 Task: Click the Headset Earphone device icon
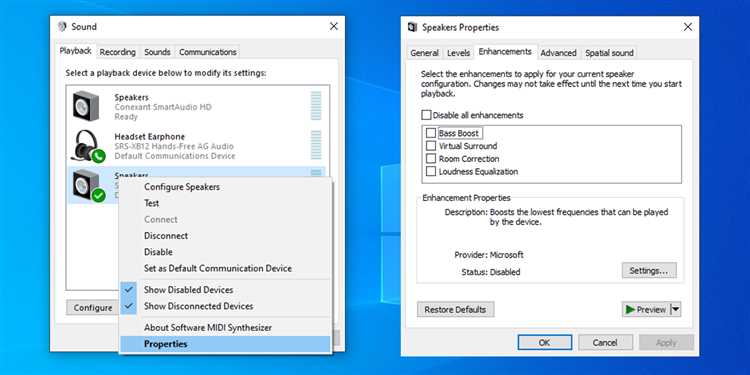88,146
